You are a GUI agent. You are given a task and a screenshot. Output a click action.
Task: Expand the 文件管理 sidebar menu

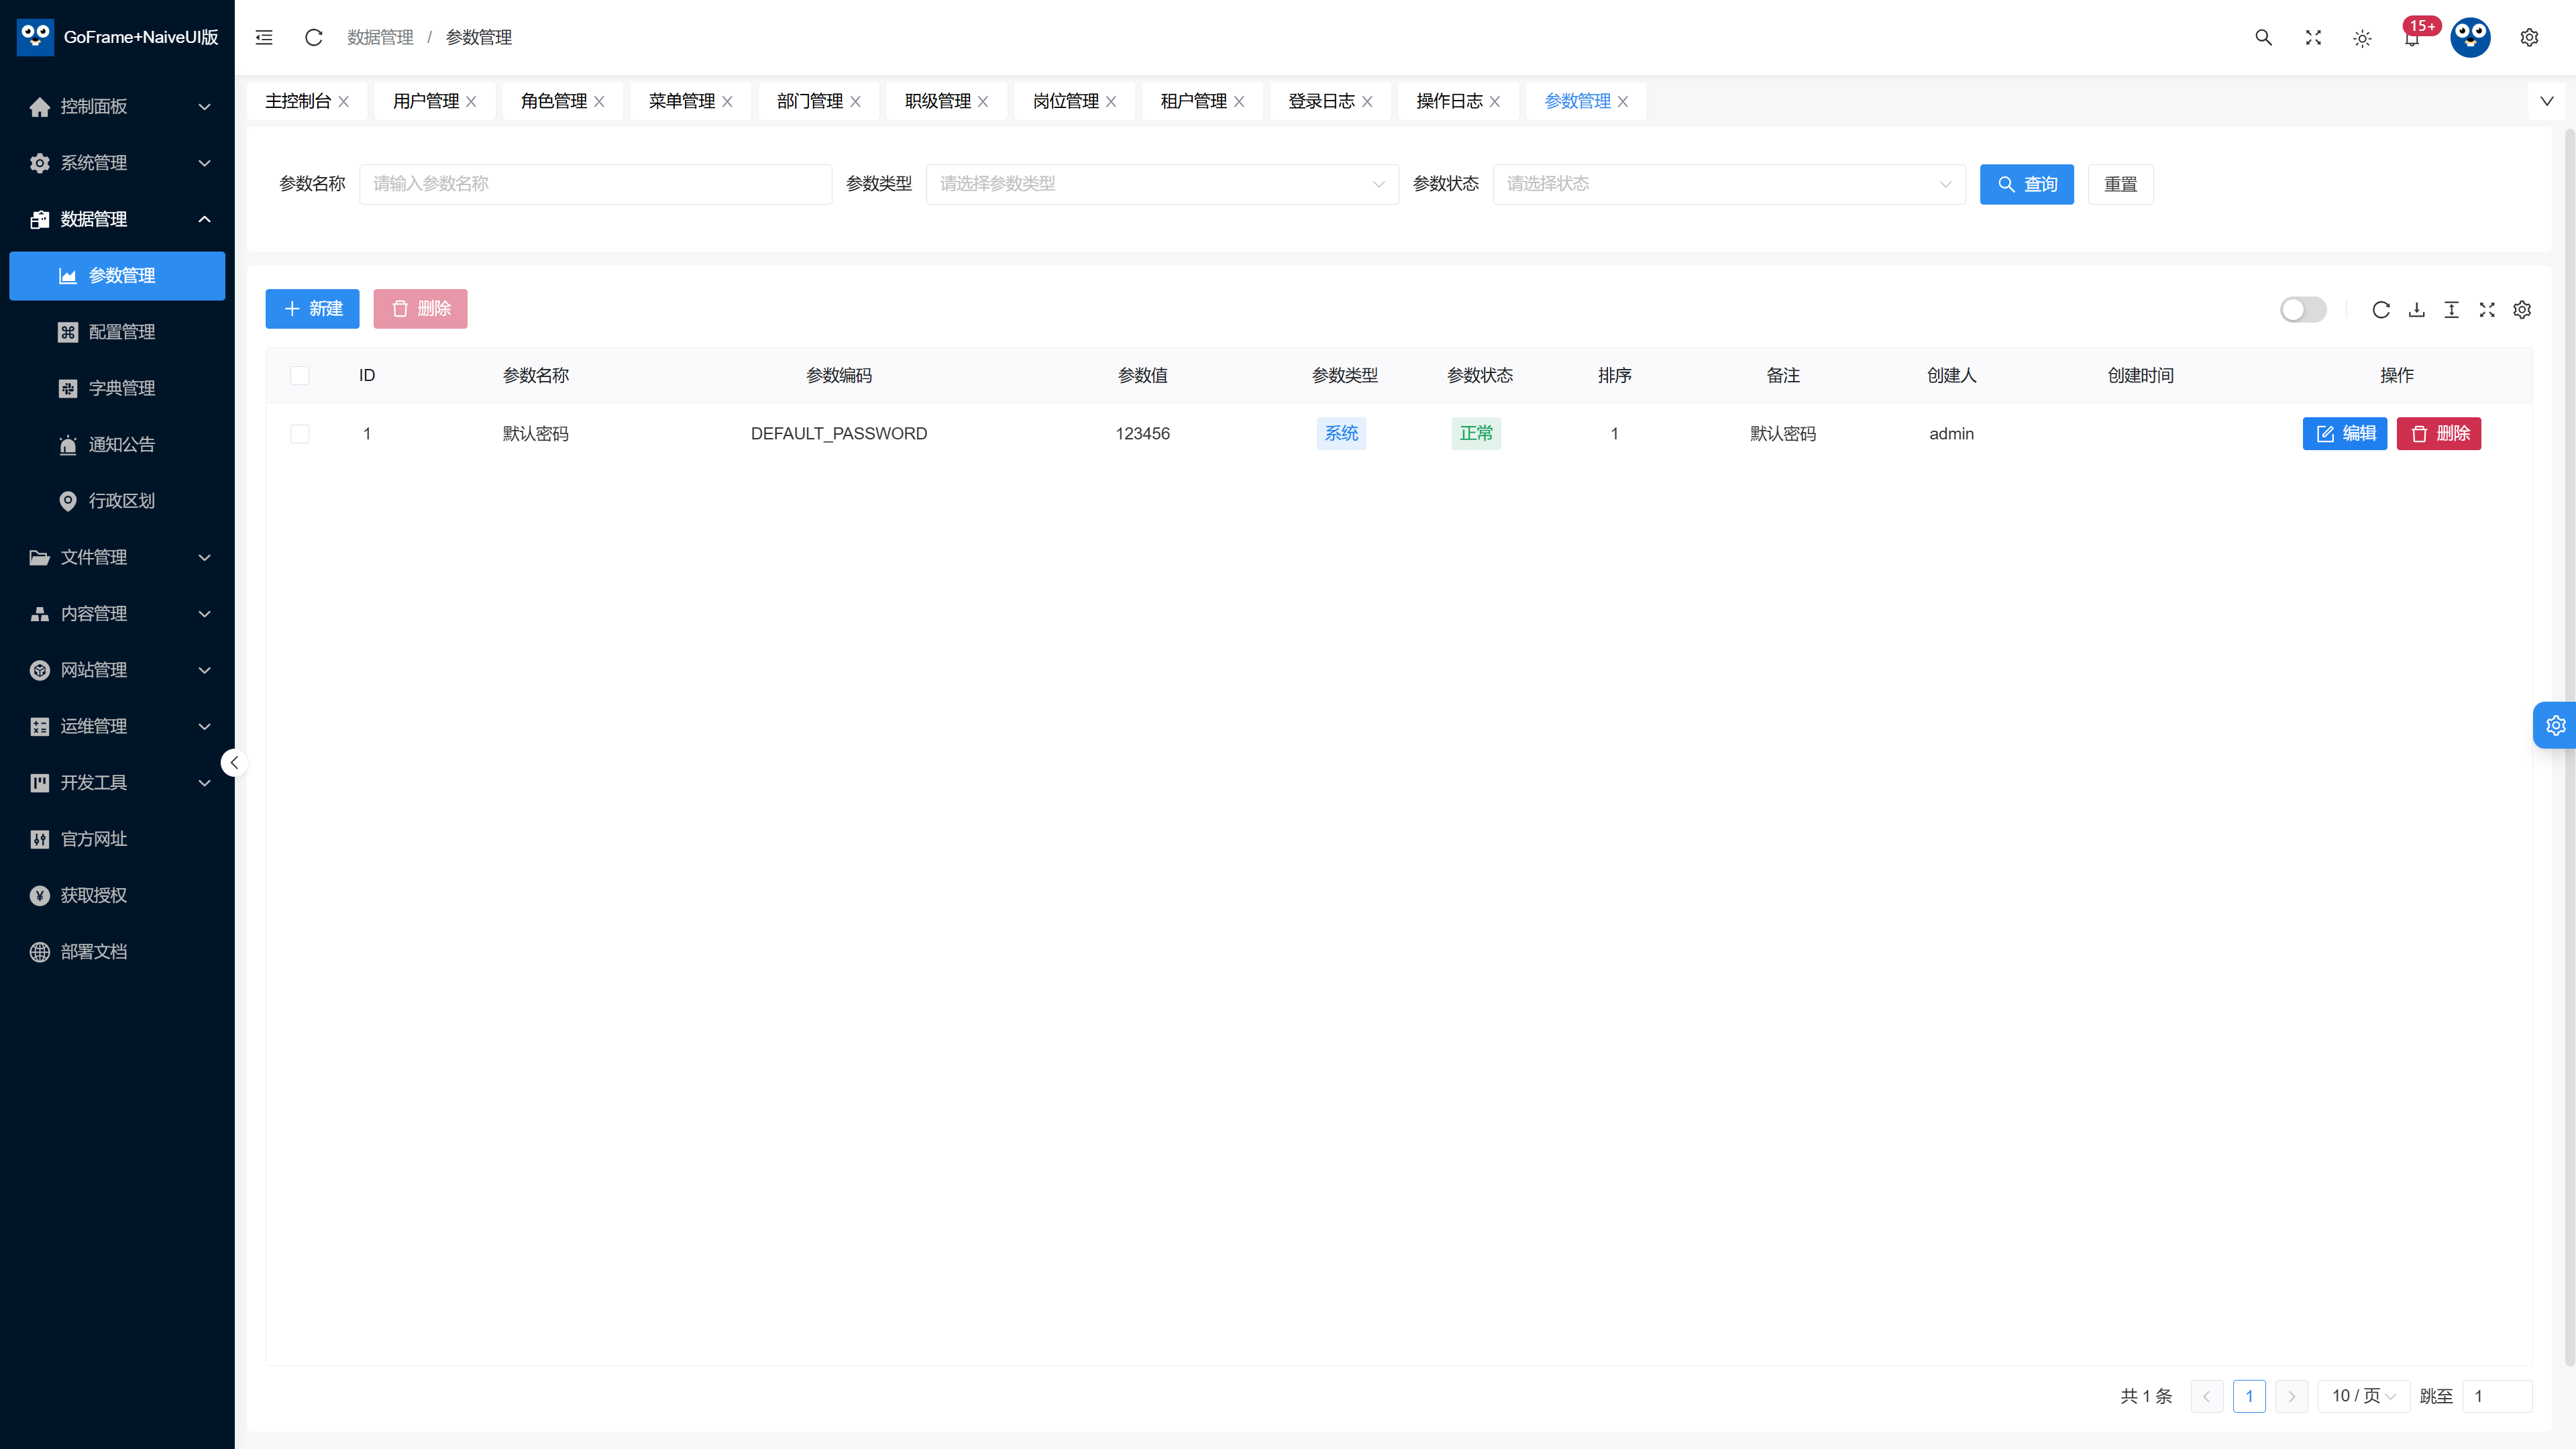118,557
